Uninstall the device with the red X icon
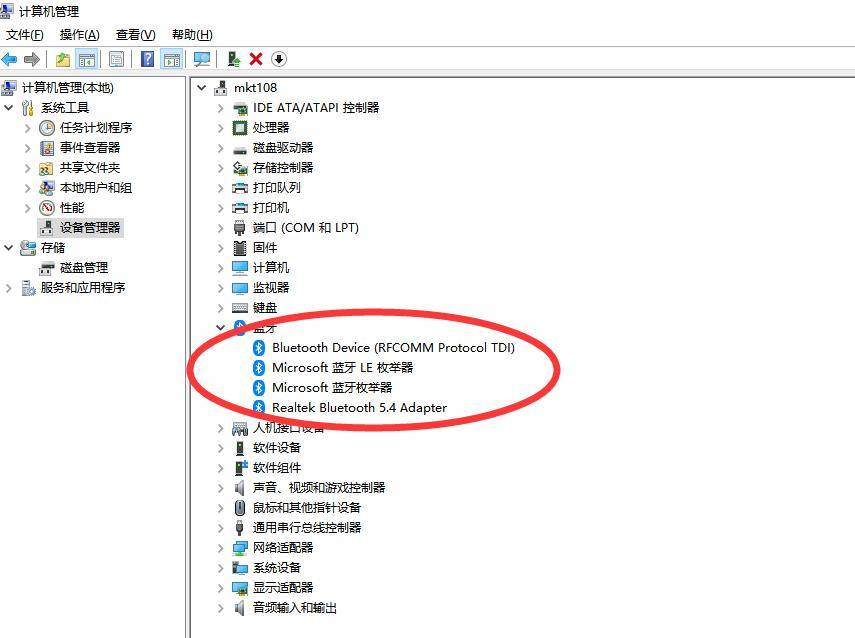 [256, 59]
